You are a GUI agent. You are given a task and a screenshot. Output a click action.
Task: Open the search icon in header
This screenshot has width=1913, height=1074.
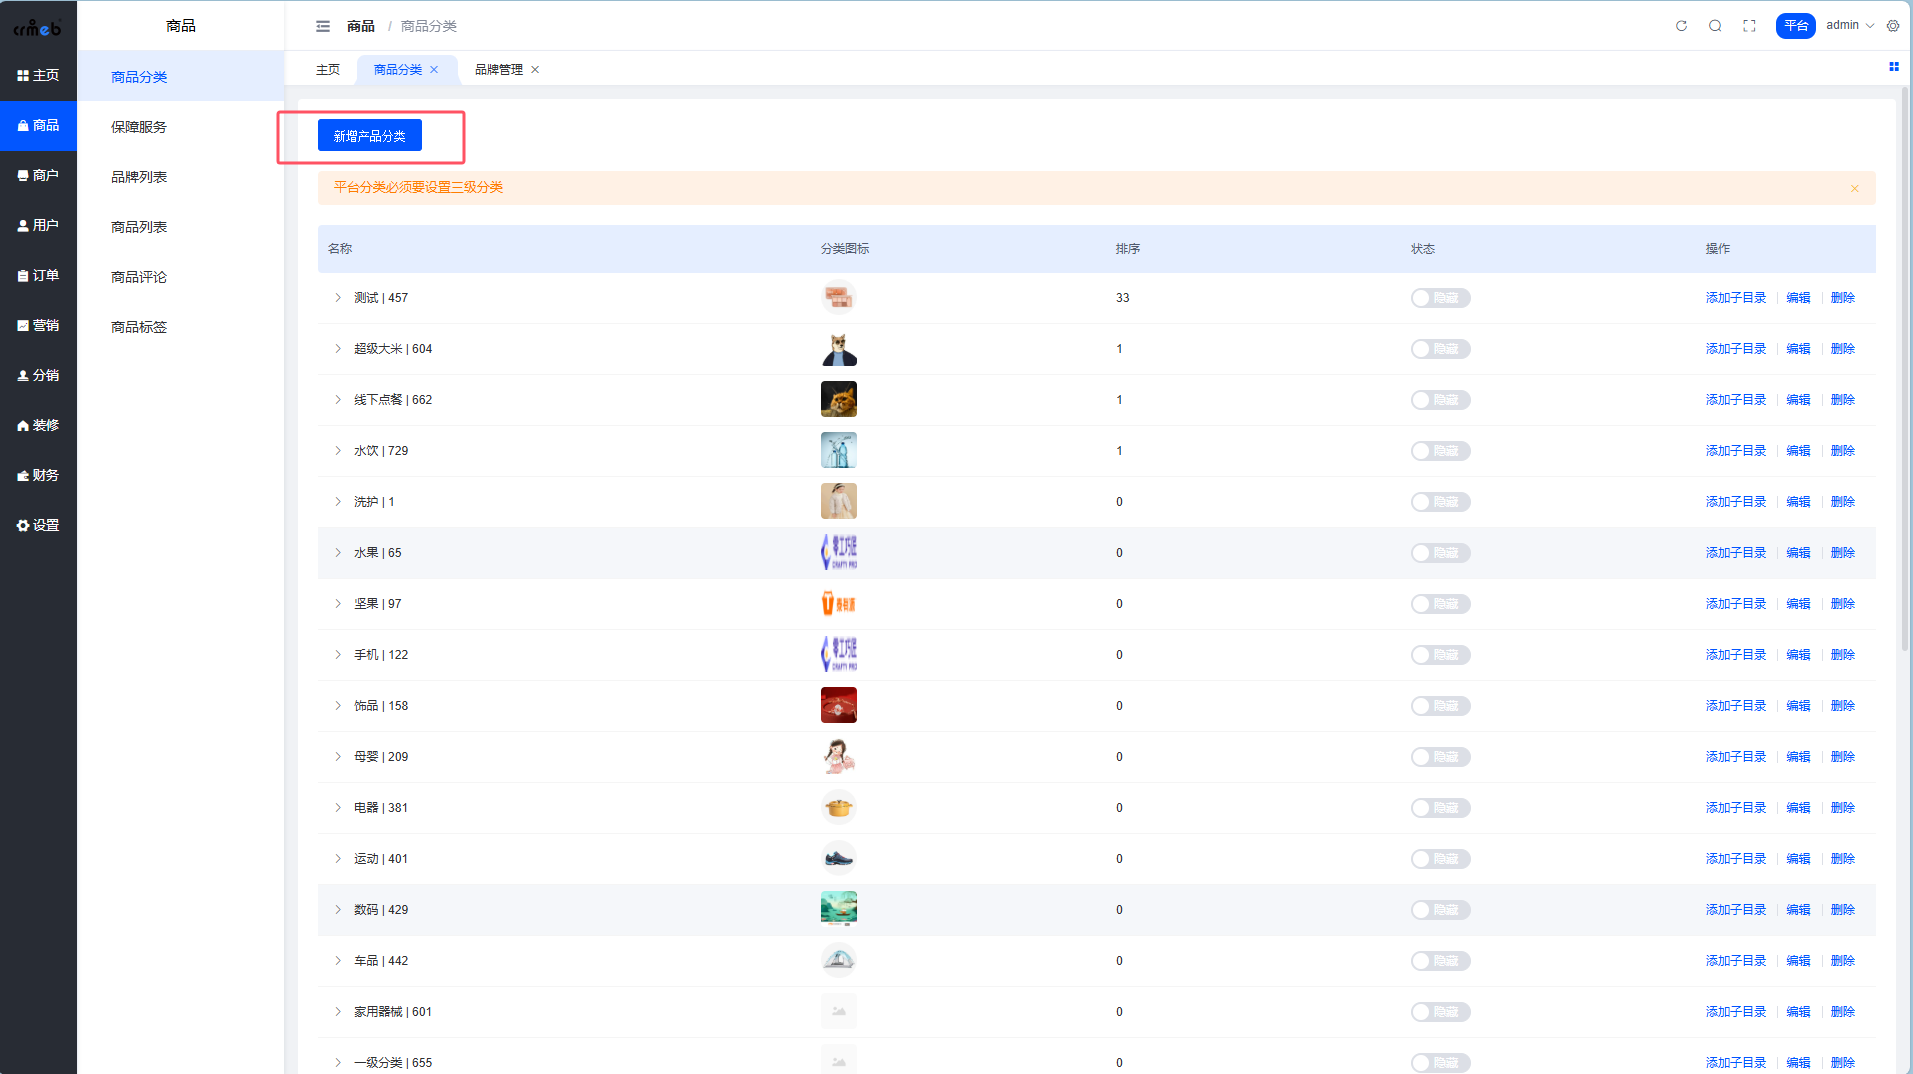tap(1715, 26)
